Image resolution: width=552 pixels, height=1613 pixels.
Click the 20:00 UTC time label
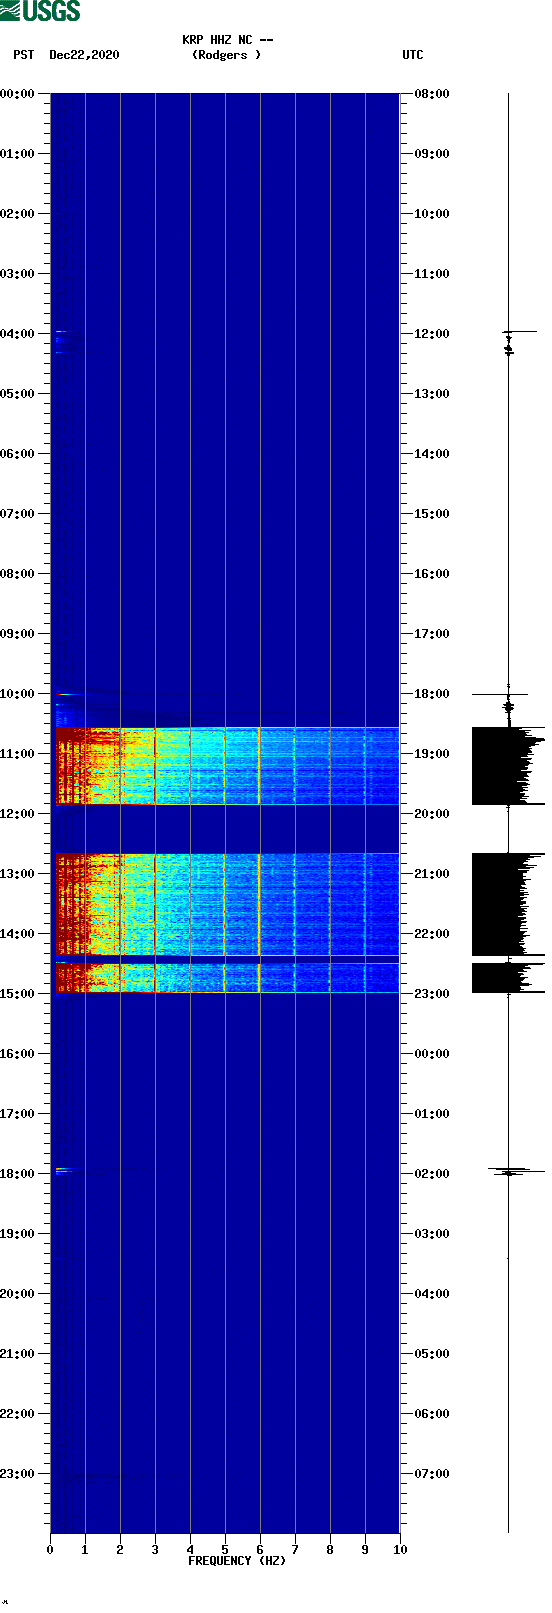coord(432,814)
